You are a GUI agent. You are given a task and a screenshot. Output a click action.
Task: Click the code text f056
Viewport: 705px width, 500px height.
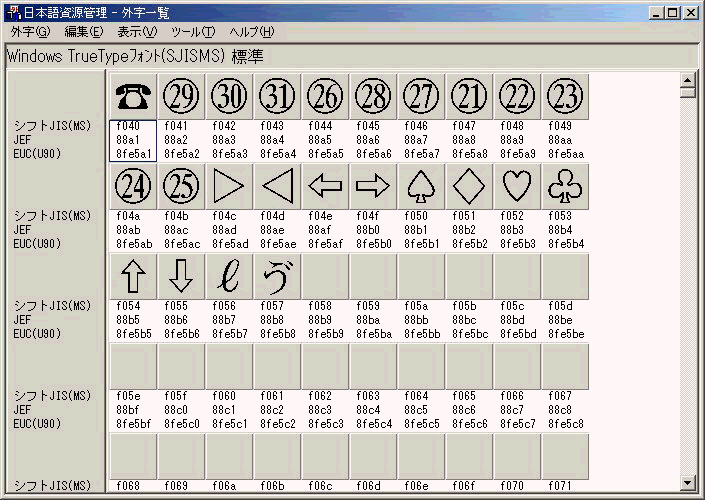[224, 306]
